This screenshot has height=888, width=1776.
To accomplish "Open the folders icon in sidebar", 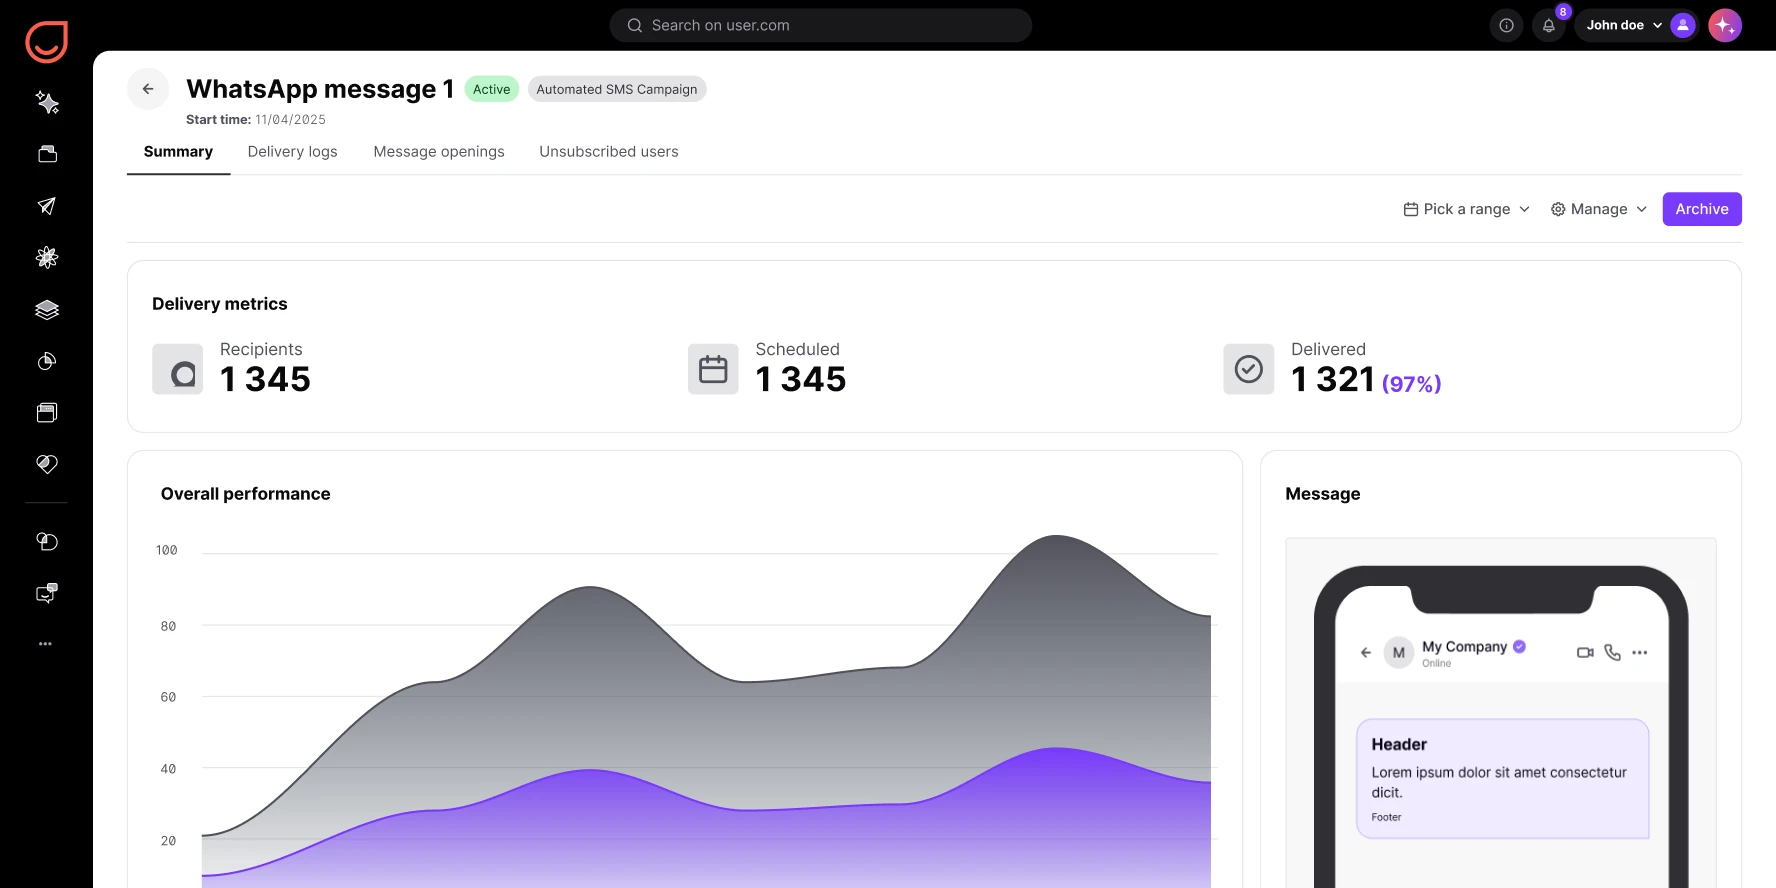I will point(47,154).
